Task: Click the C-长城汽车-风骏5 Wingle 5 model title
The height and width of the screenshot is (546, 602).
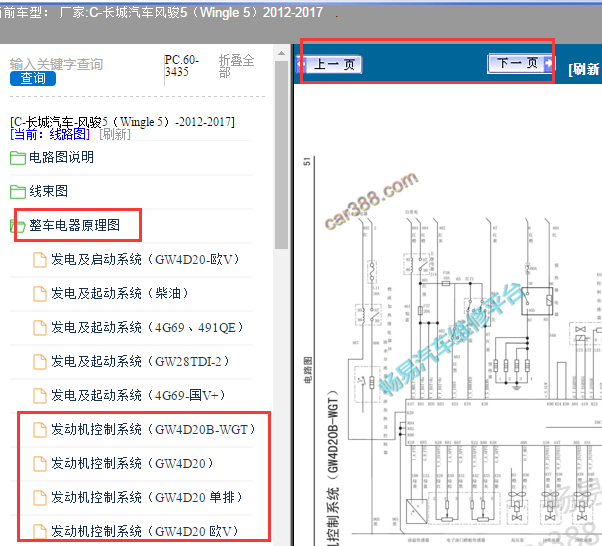Action: pos(122,122)
